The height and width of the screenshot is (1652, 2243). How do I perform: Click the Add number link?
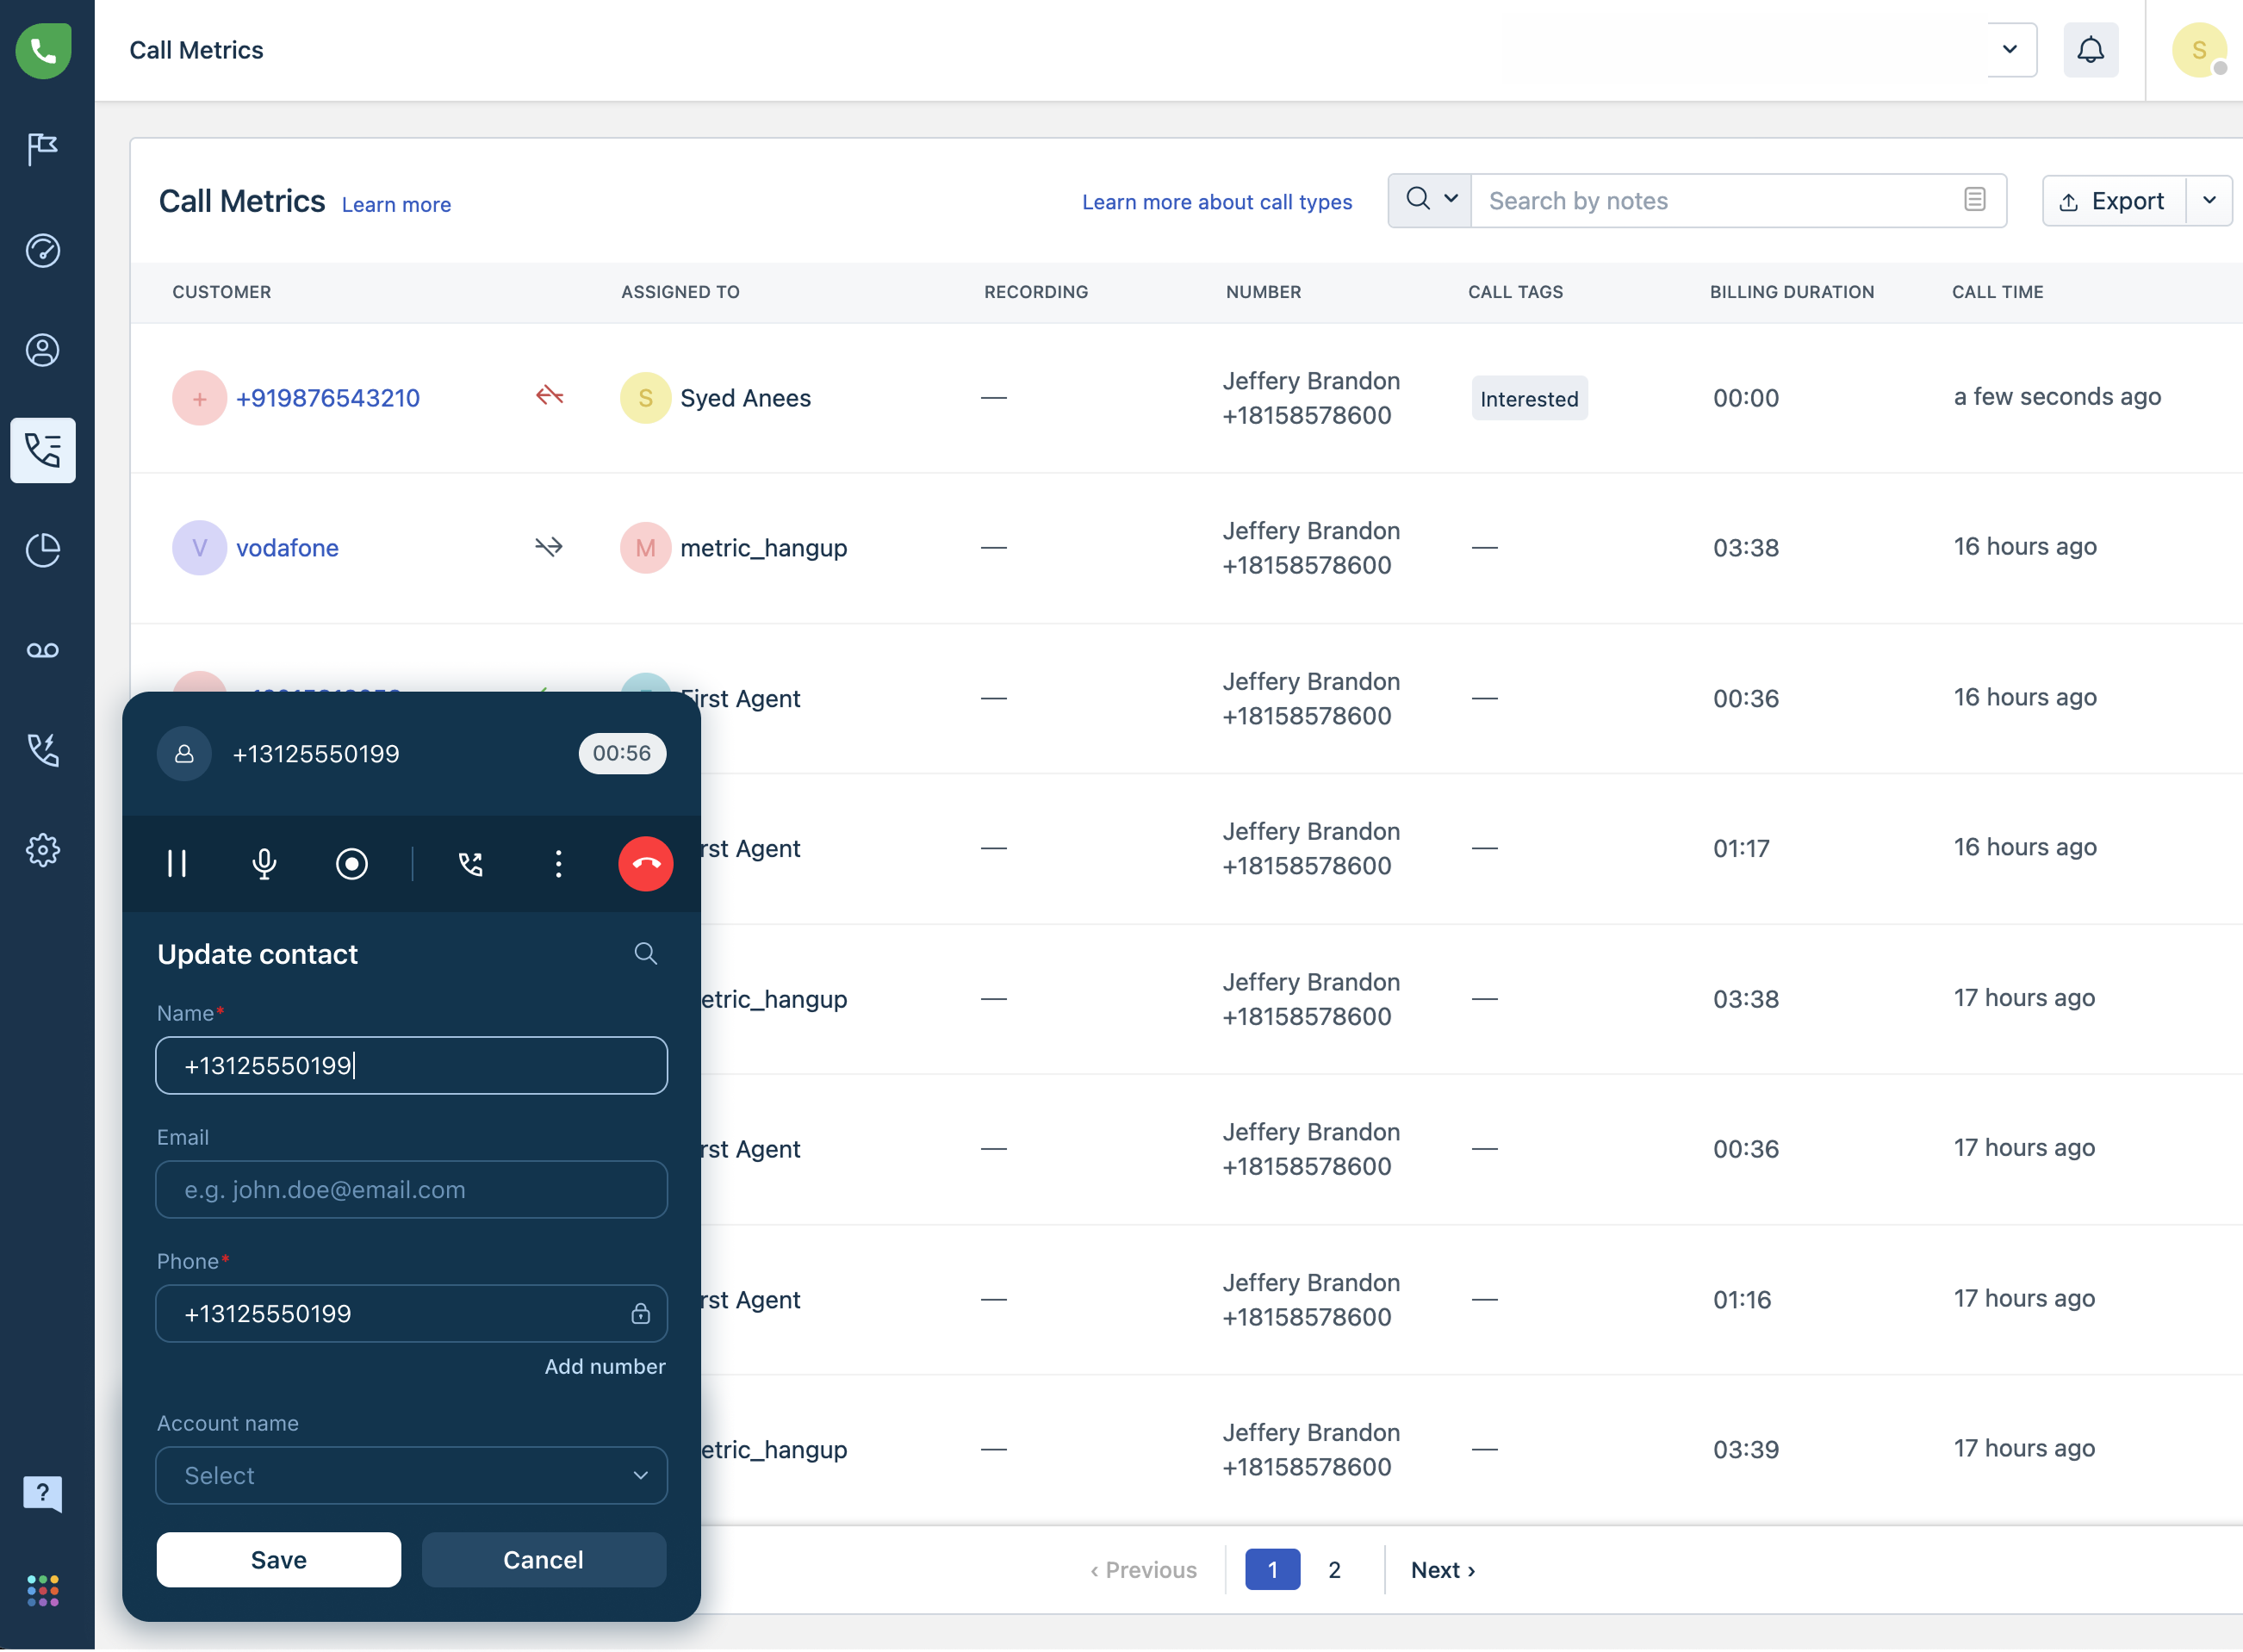pos(605,1367)
